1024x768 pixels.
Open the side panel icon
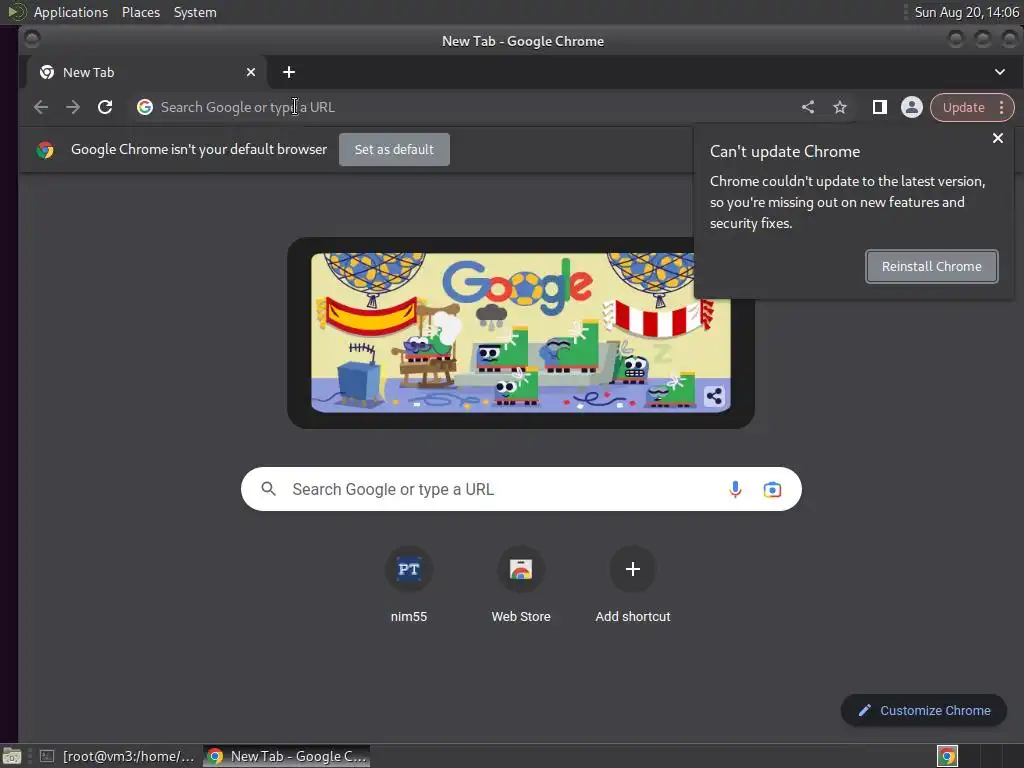point(880,107)
